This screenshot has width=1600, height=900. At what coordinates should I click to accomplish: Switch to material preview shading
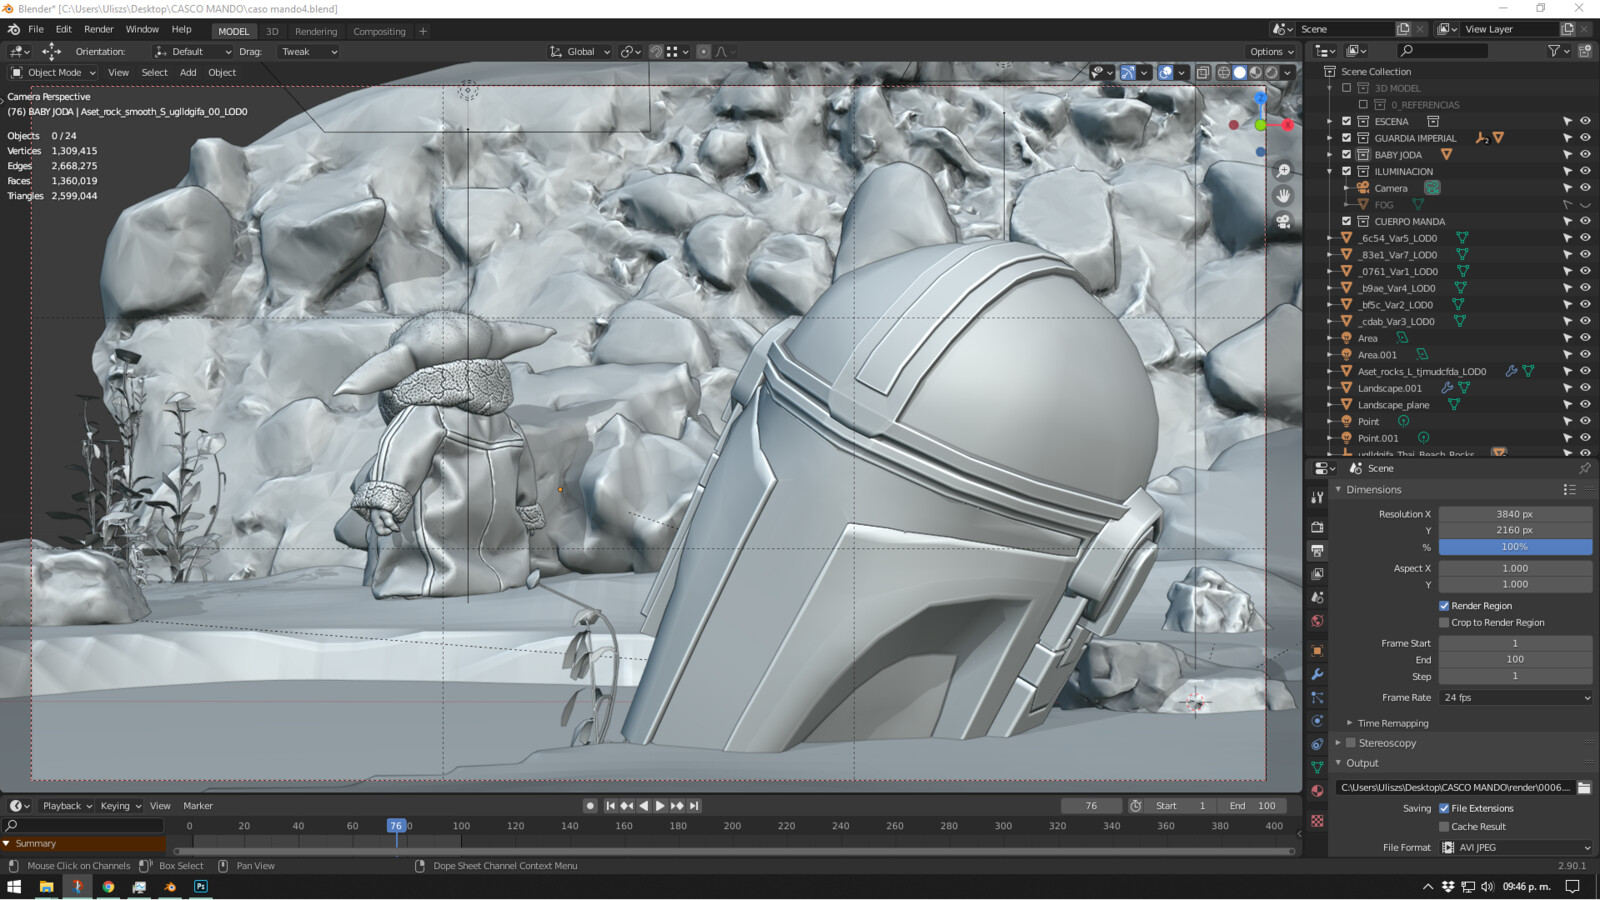tap(1255, 72)
